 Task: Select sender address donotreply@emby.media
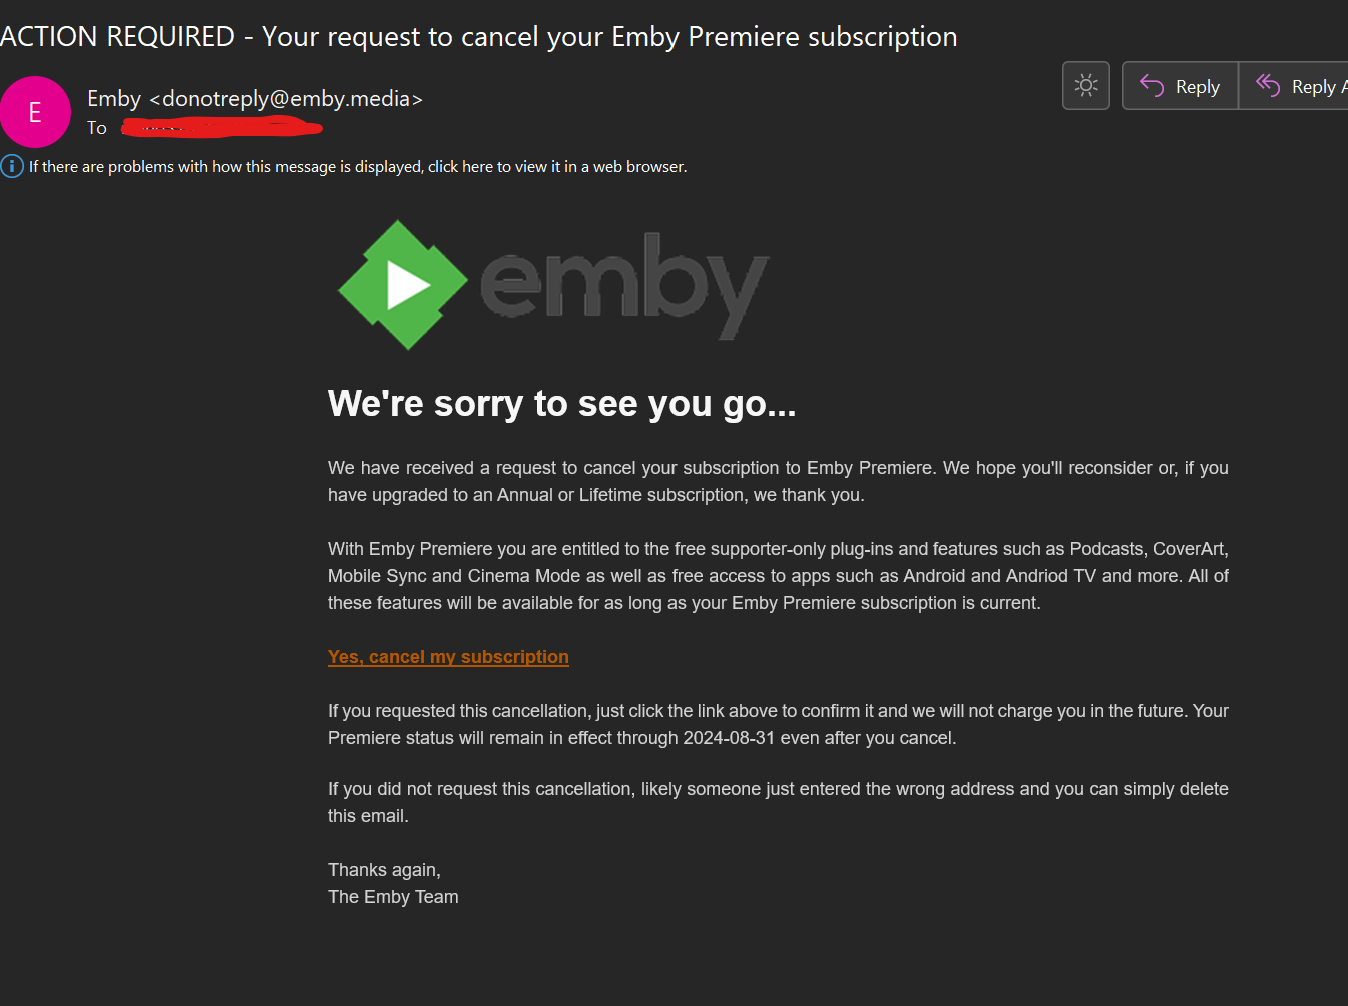click(286, 99)
